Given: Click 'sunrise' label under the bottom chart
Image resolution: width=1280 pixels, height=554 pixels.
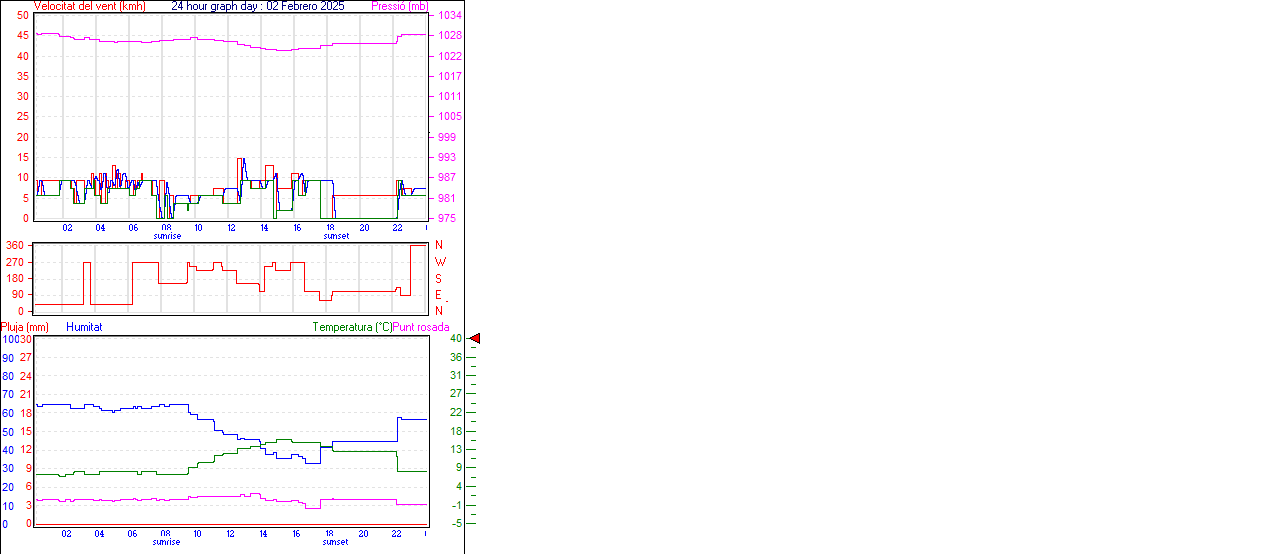Looking at the screenshot, I should click(x=167, y=542).
